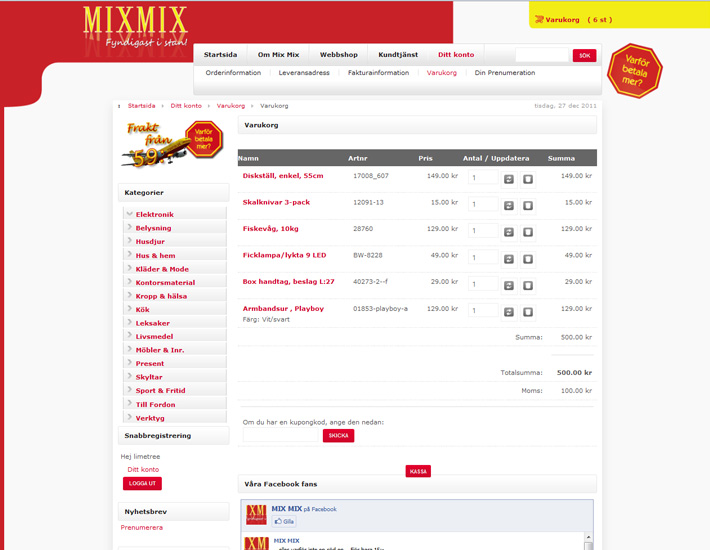
Task: Click remove icon for Ficklampa/lykta row
Action: 528,259
